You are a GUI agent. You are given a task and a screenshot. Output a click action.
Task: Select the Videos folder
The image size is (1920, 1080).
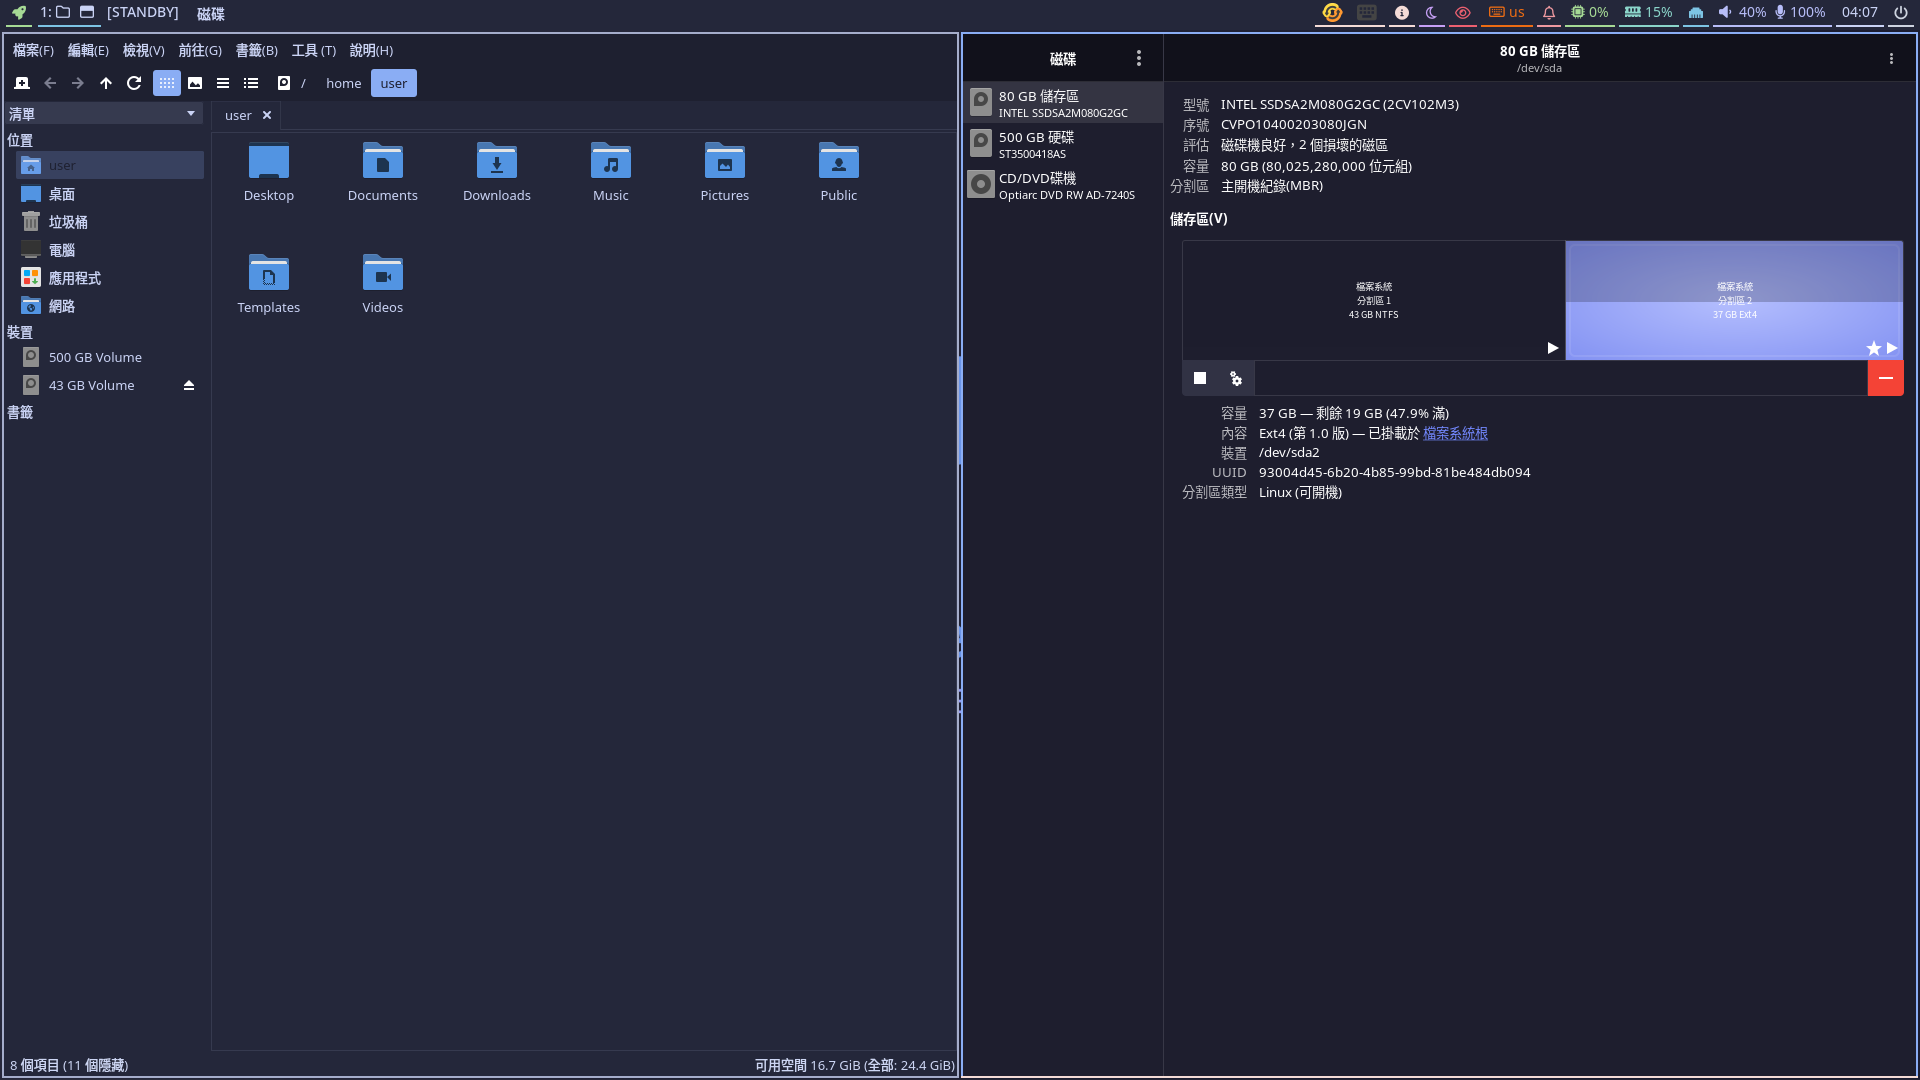coord(383,284)
